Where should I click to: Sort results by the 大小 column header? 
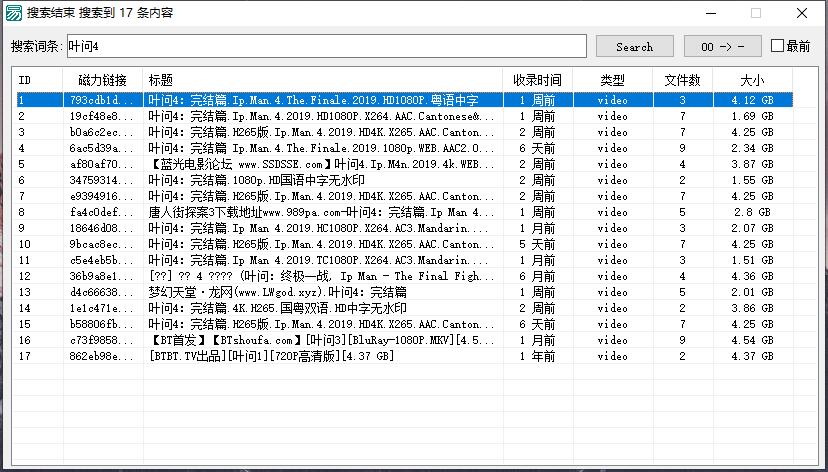pos(752,80)
